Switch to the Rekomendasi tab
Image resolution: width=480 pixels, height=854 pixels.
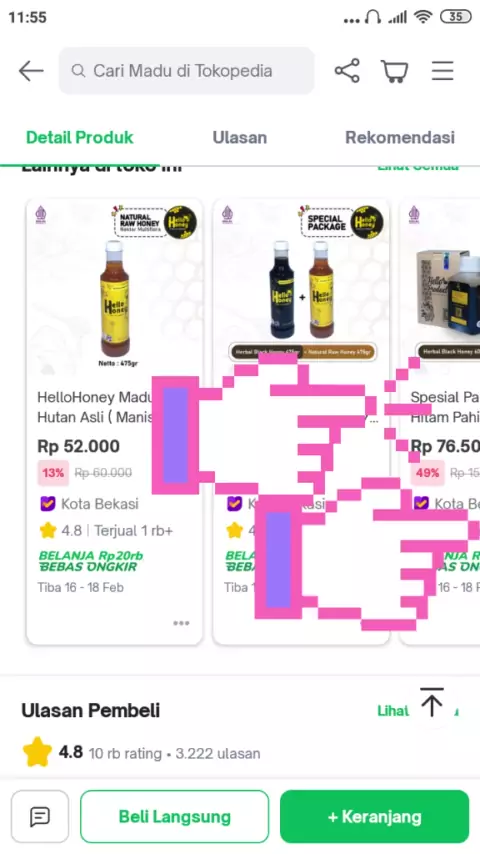pyautogui.click(x=400, y=137)
